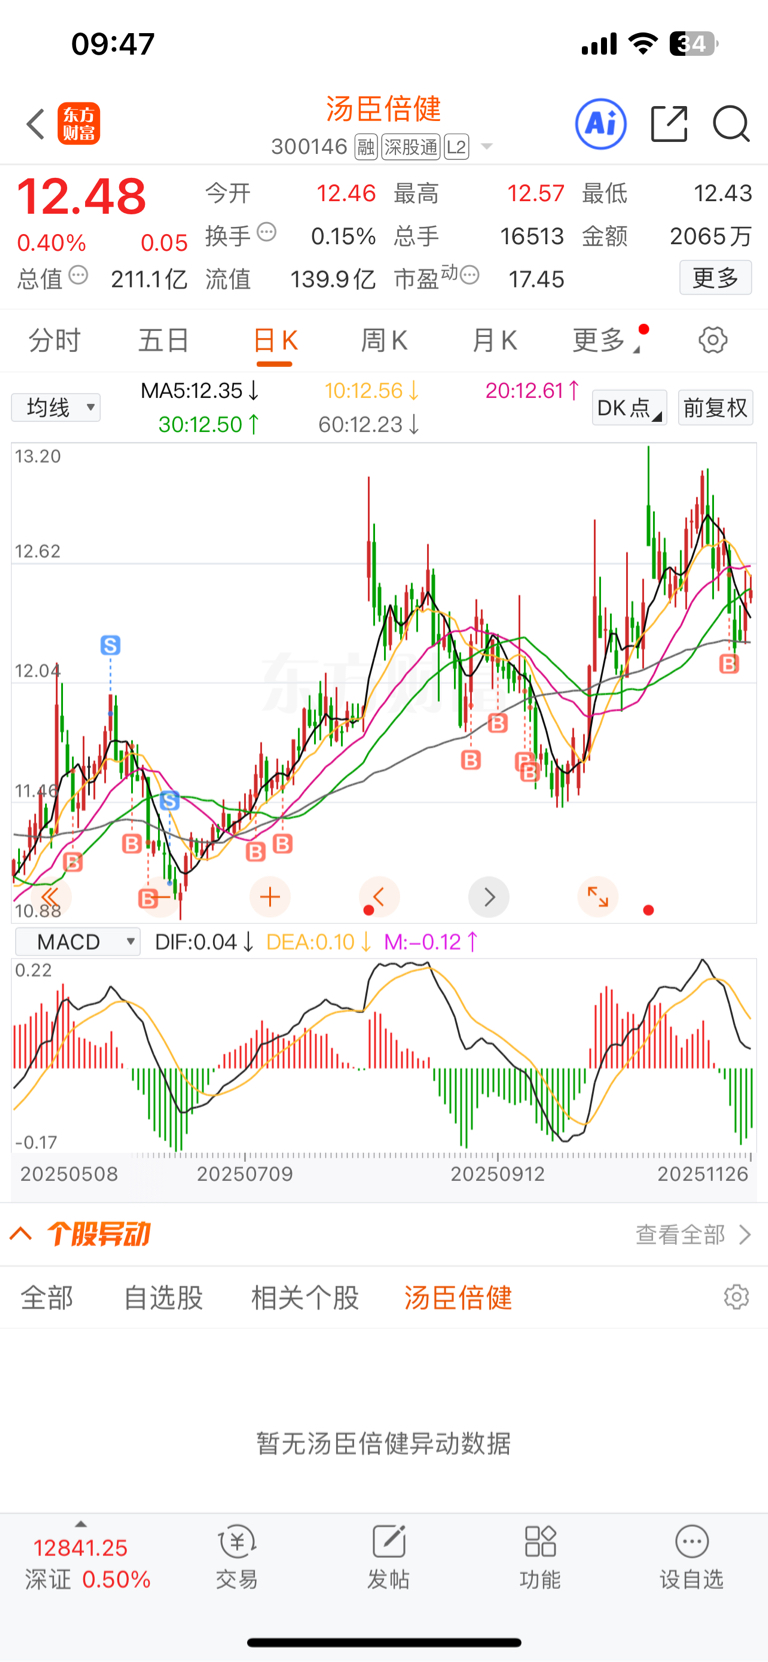Open 个股异动 settings gear icon
768x1662 pixels.
(x=737, y=1297)
